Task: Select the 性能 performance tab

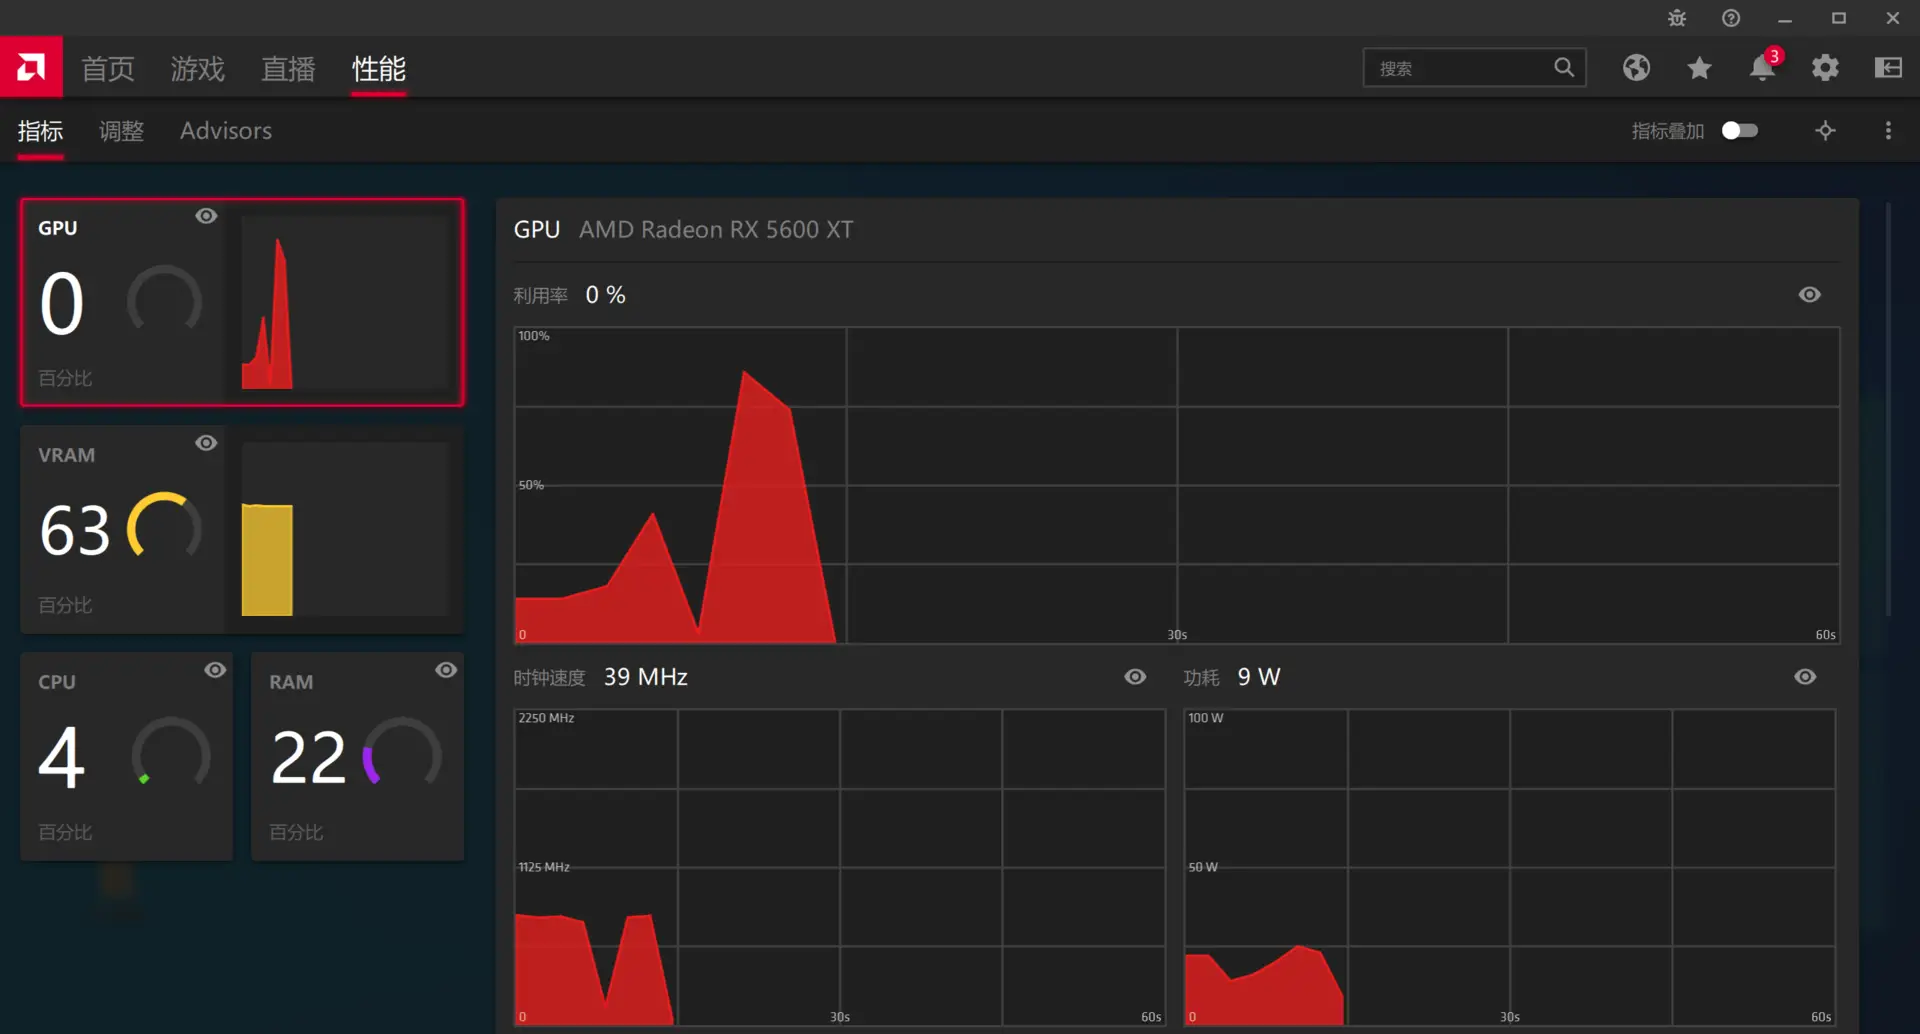Action: [378, 68]
